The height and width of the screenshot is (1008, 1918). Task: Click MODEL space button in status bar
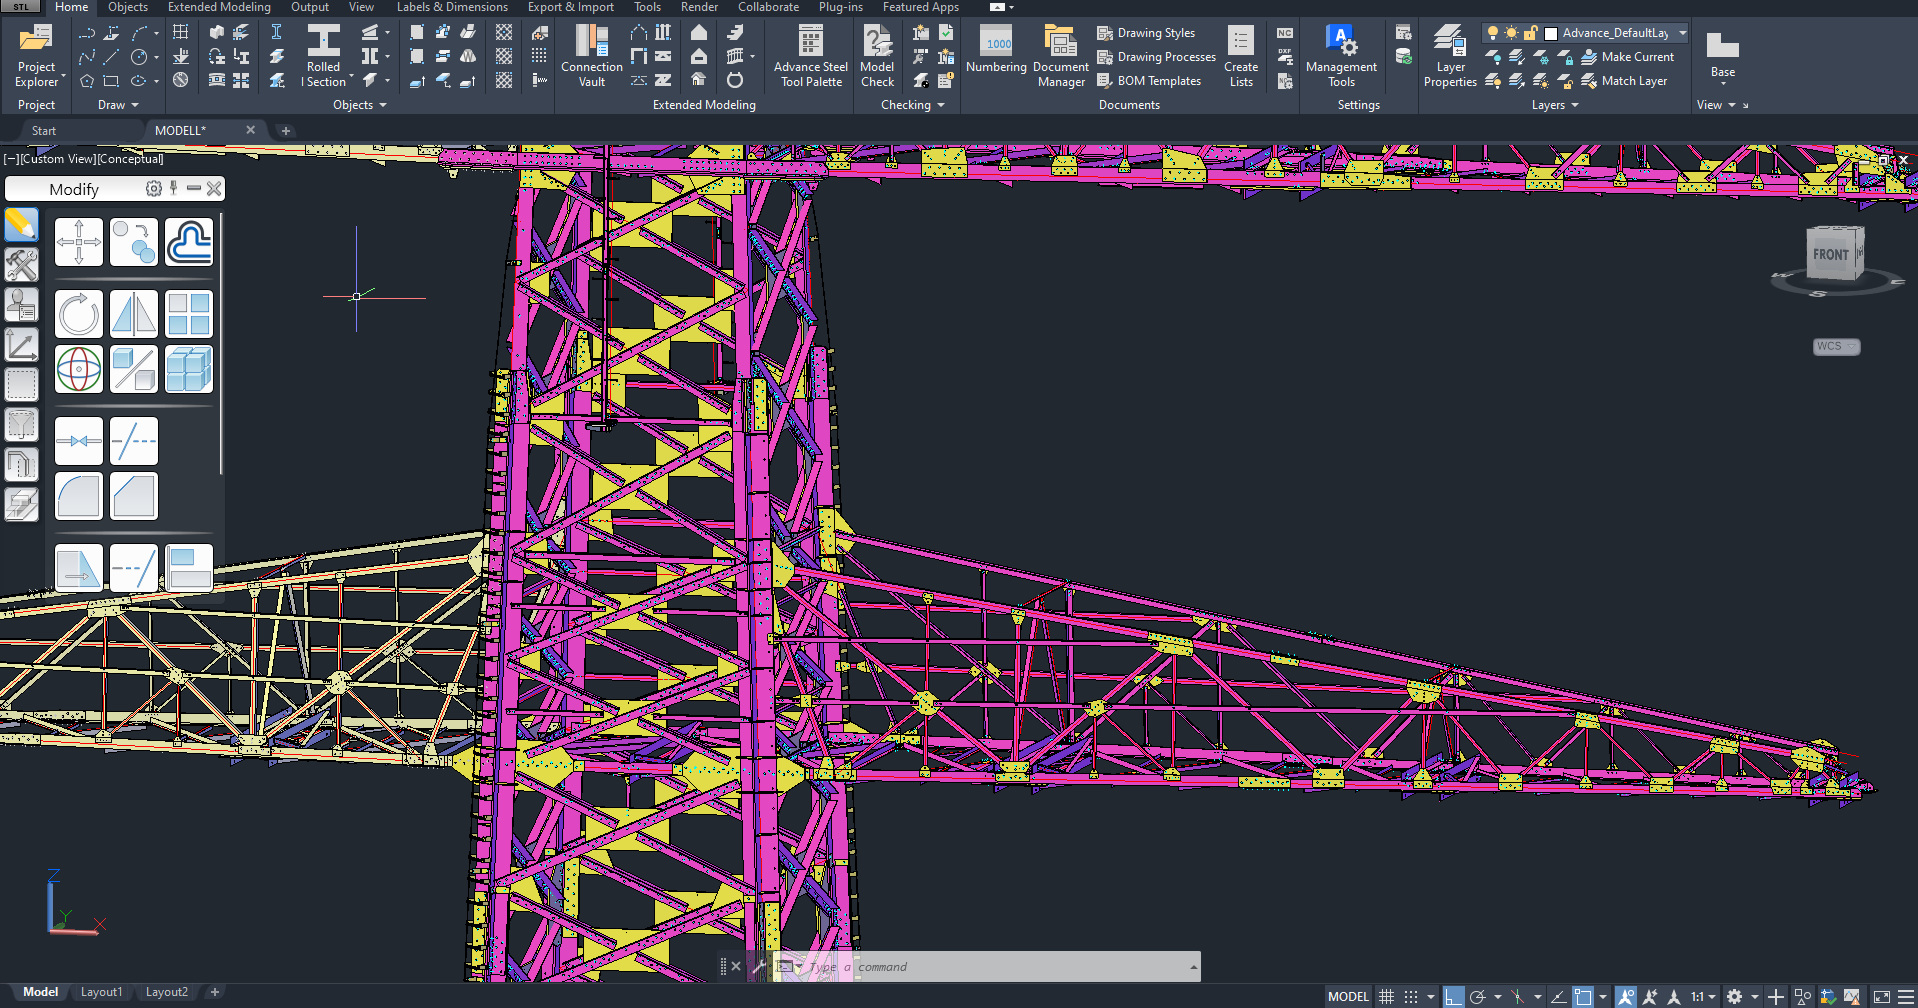click(x=1348, y=997)
